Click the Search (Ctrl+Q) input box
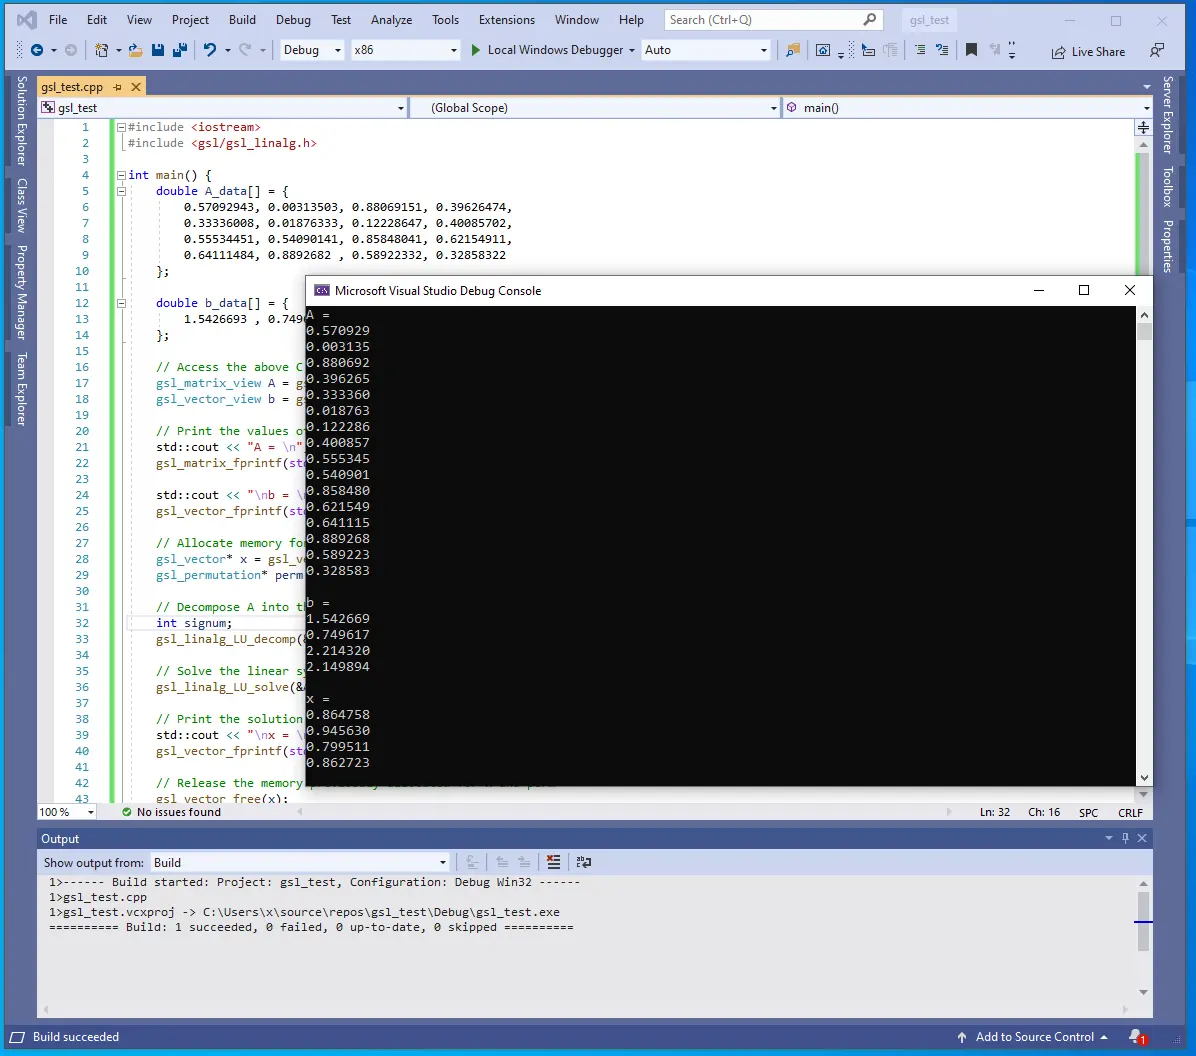 pyautogui.click(x=762, y=19)
